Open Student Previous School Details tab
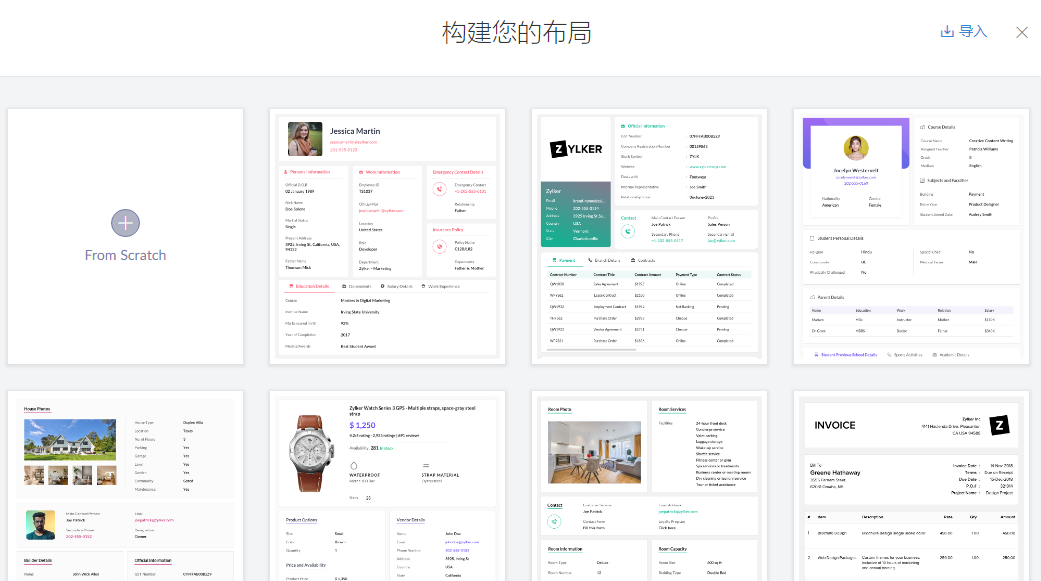 pos(847,355)
